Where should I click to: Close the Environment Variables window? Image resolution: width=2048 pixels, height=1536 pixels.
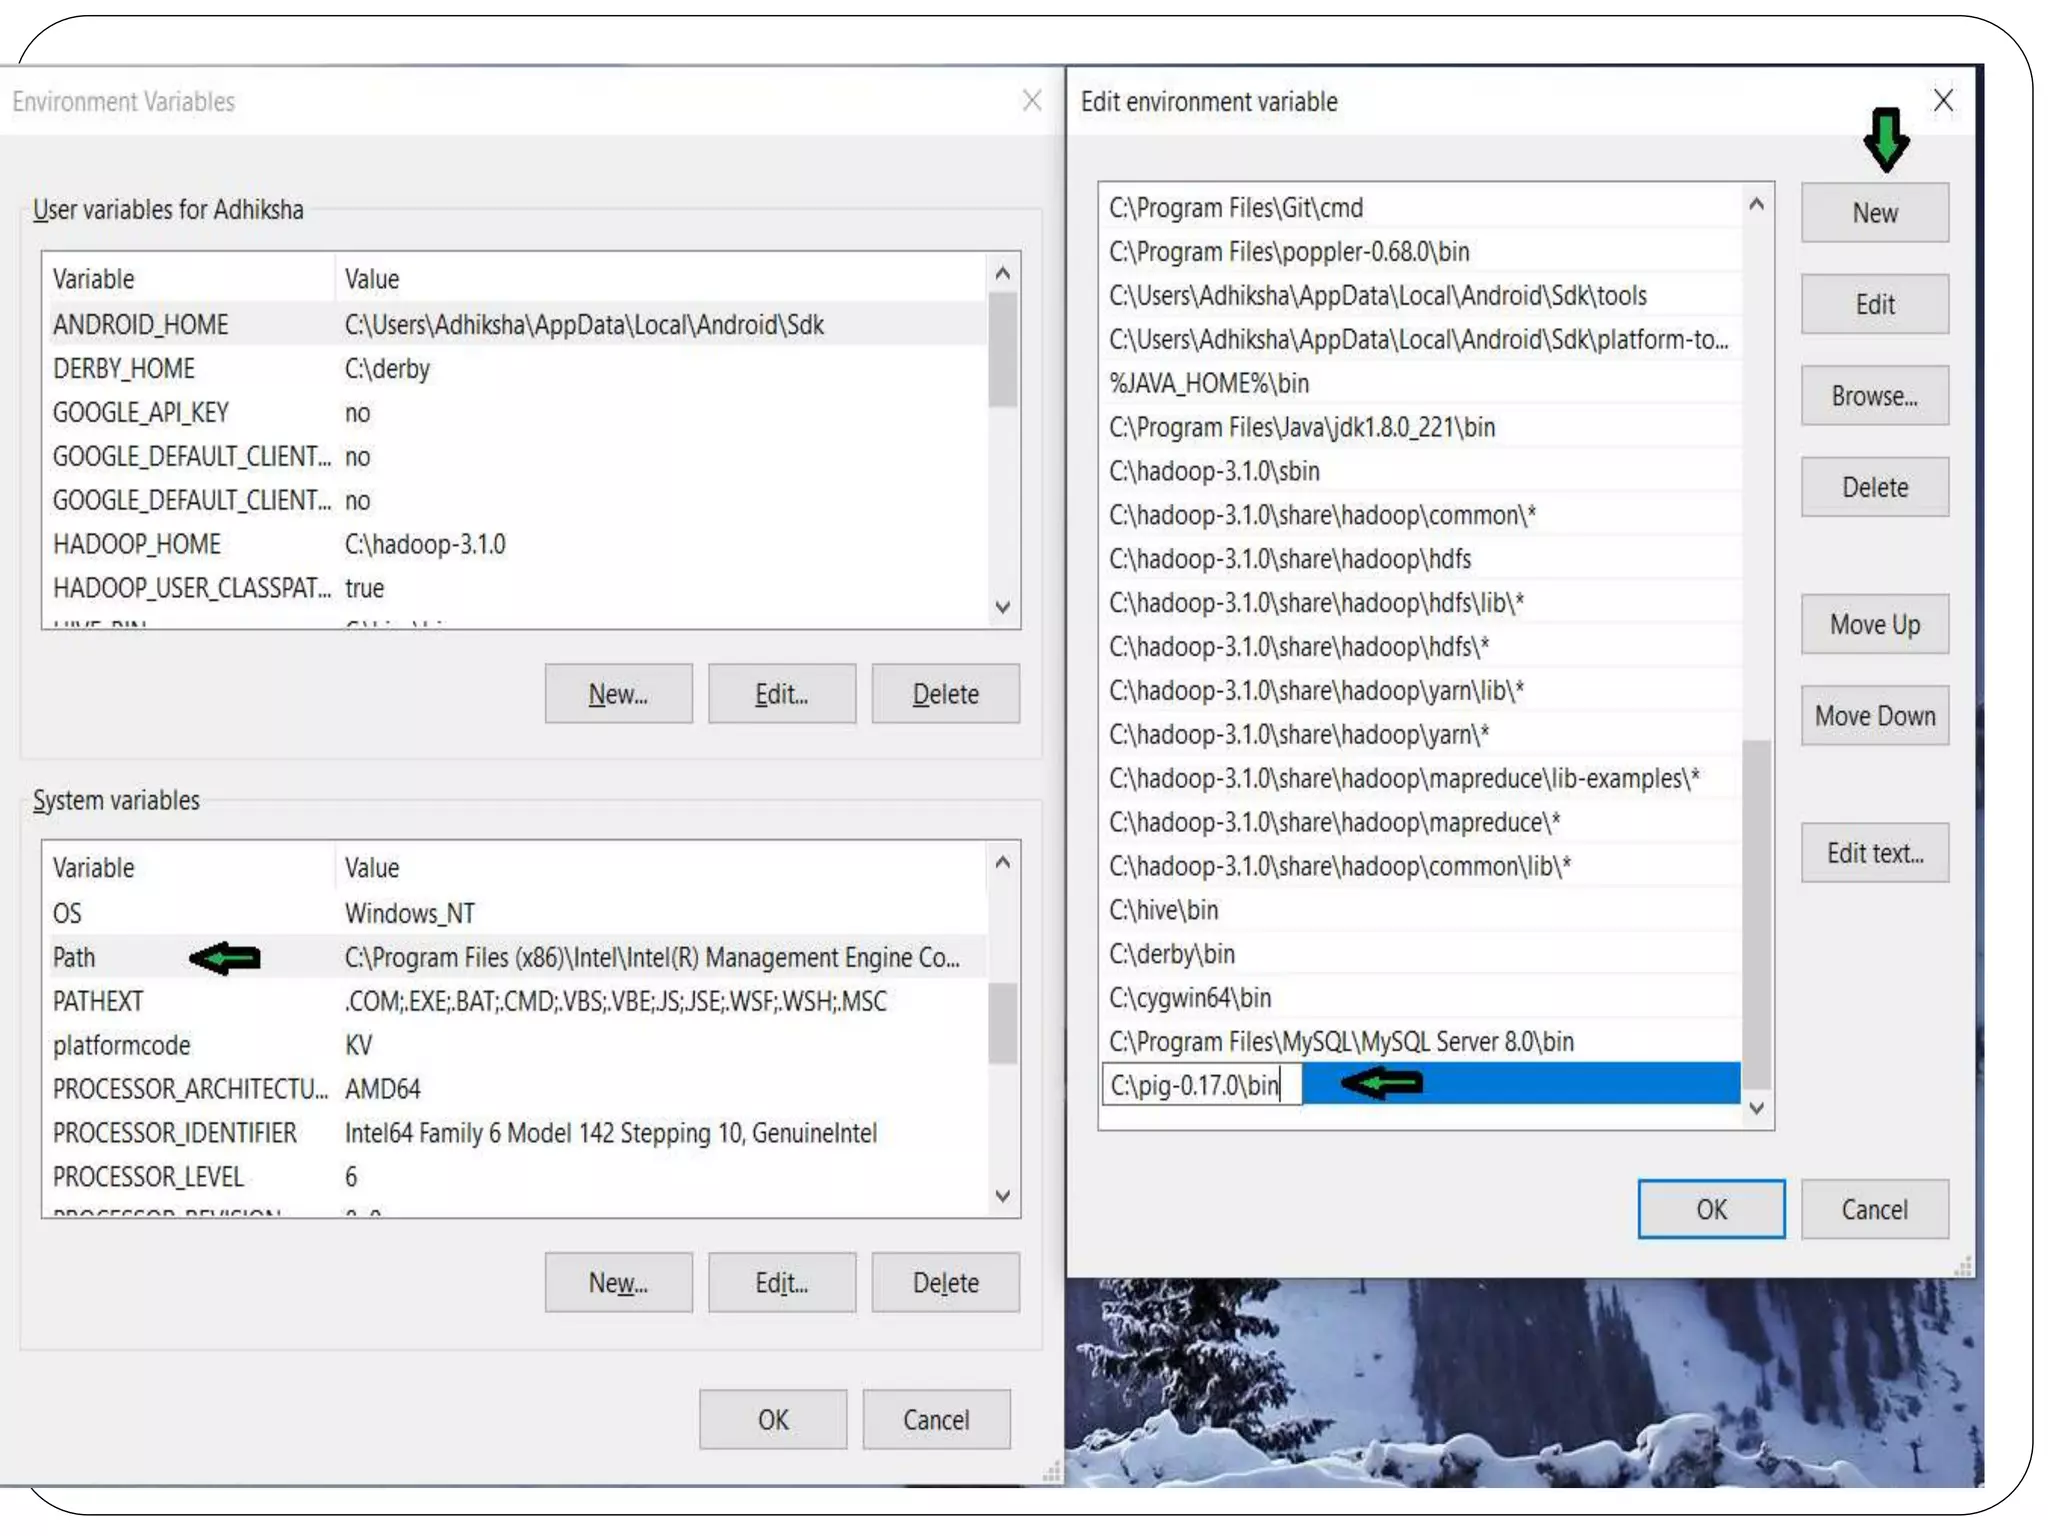pyautogui.click(x=1032, y=100)
